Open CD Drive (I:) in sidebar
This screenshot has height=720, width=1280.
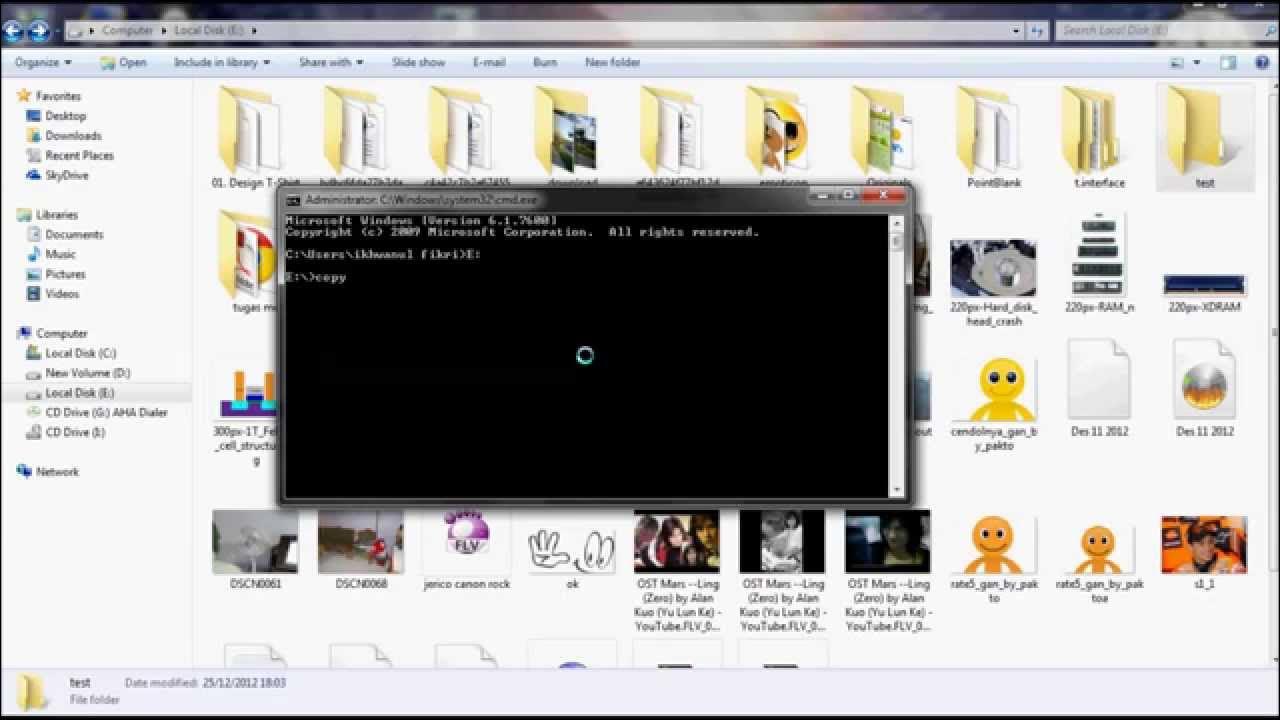75,432
